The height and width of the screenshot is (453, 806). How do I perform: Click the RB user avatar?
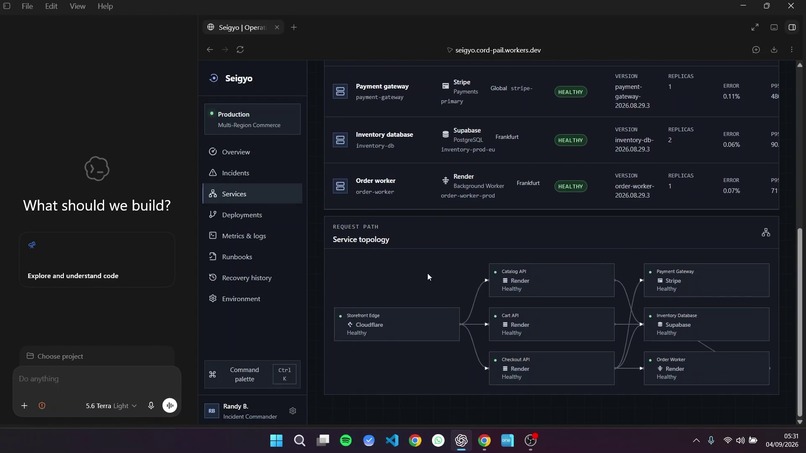212,411
